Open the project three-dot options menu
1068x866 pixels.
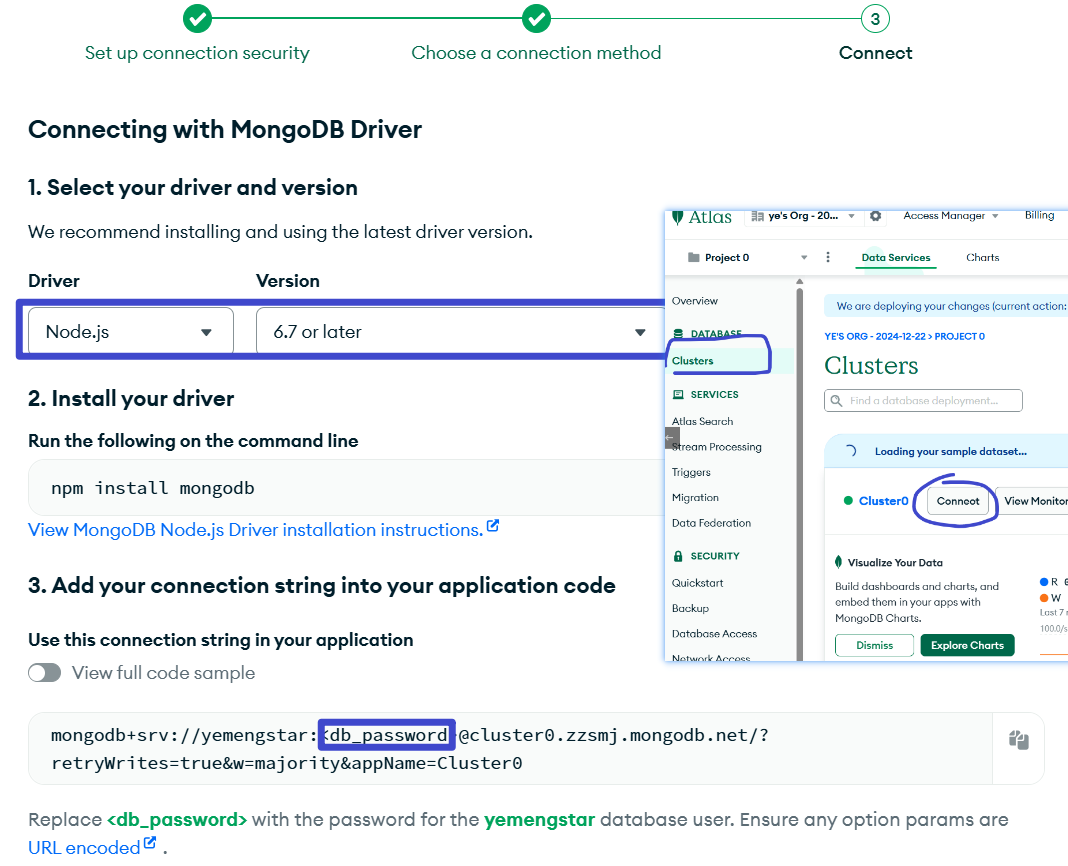(x=827, y=257)
